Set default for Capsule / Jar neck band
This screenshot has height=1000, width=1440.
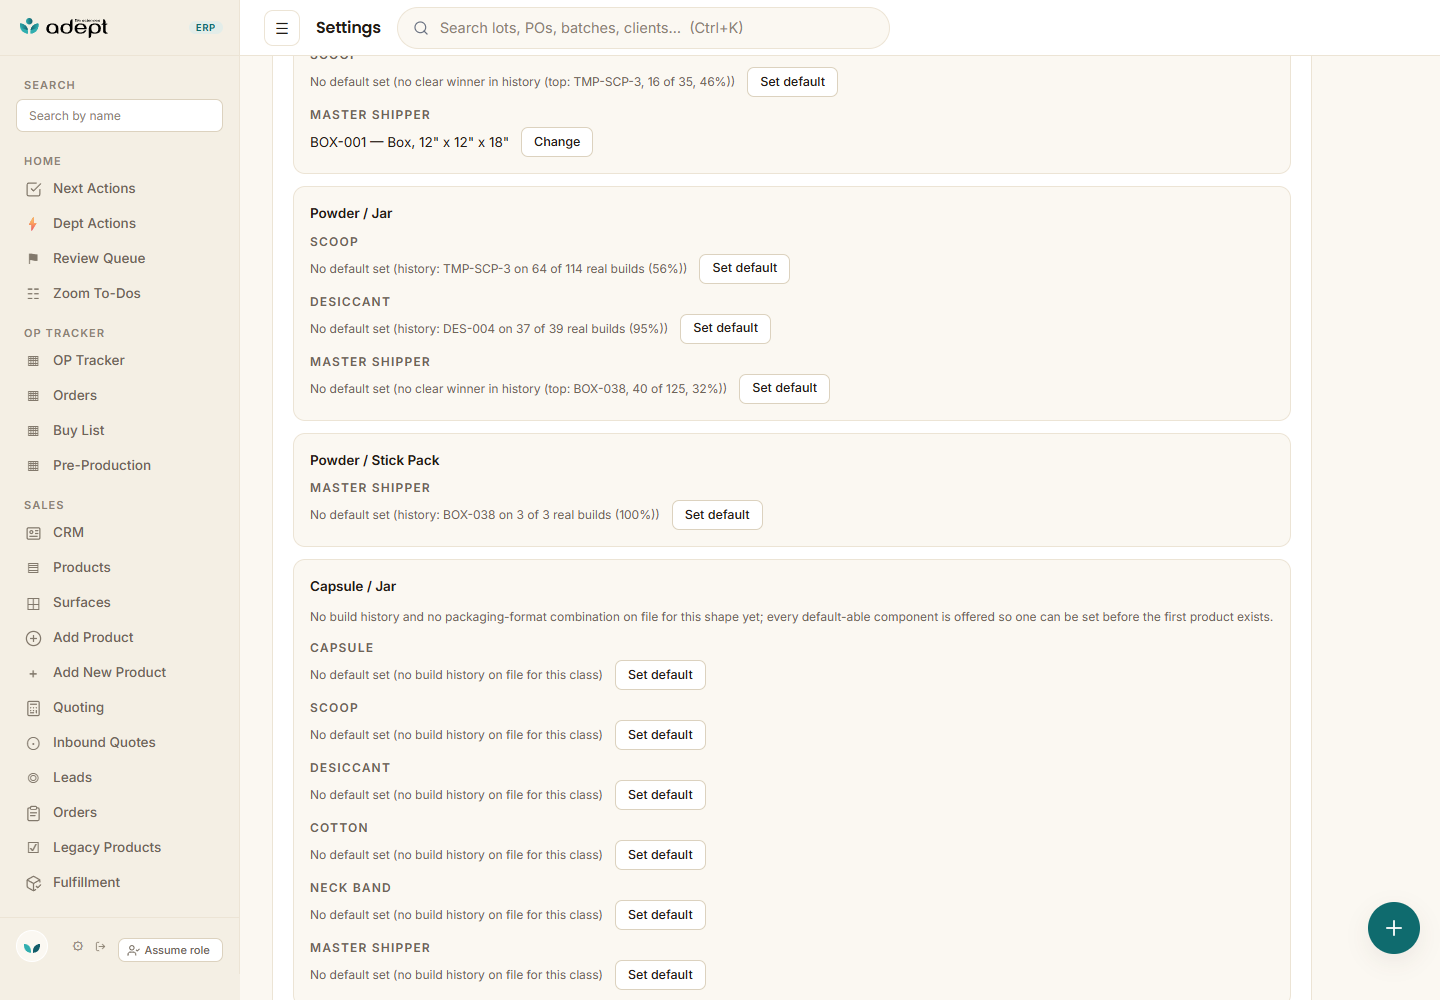click(x=660, y=915)
